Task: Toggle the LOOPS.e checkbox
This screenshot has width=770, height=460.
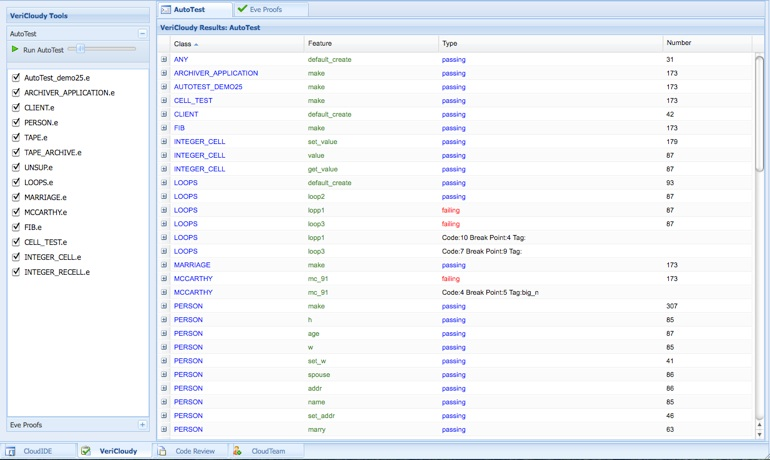Action: (x=16, y=182)
